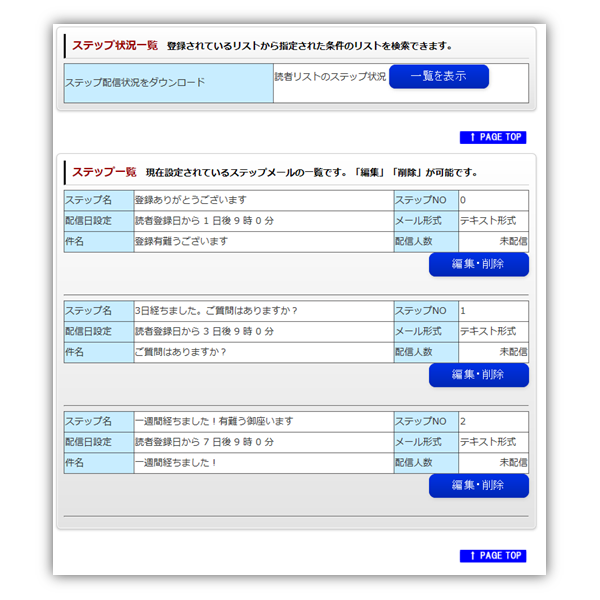Click step number value 1
This screenshot has height=600, width=600.
click(x=463, y=311)
